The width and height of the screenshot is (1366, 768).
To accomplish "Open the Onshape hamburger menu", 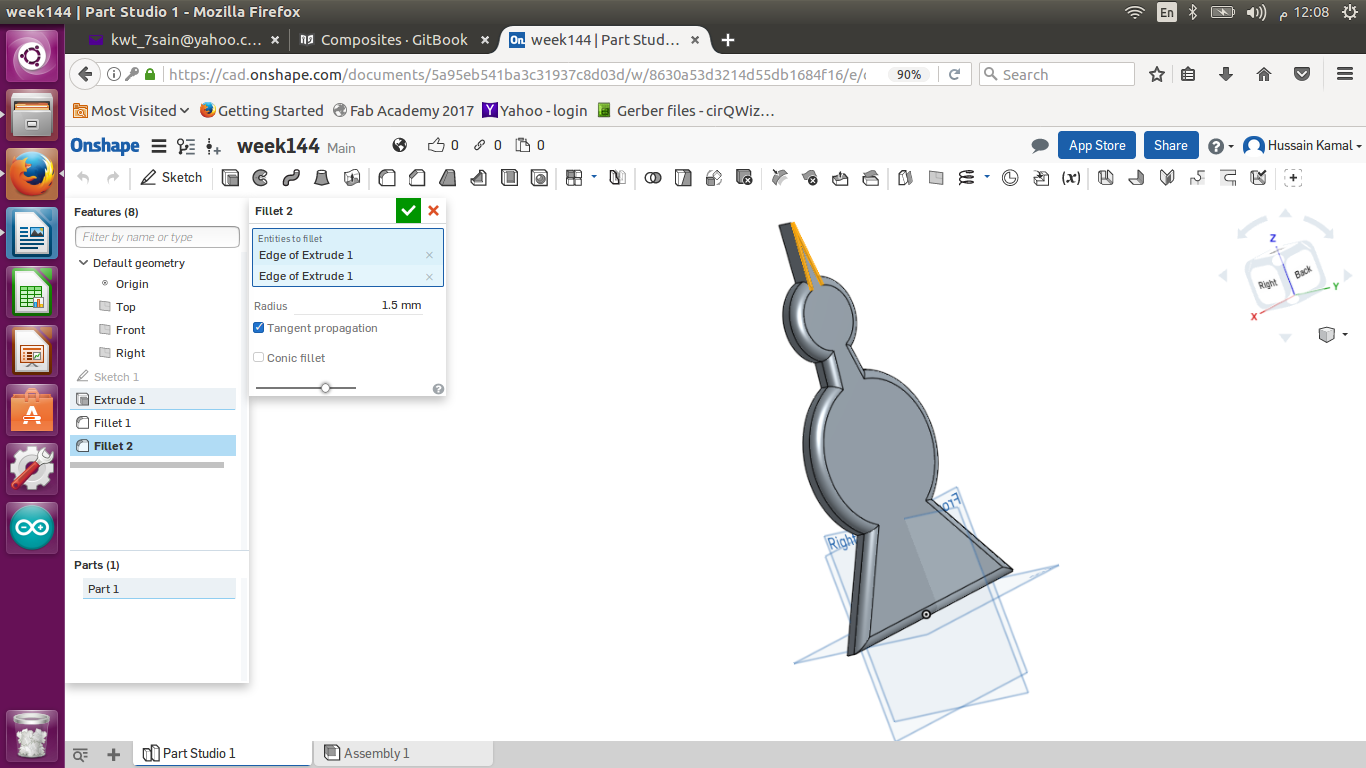I will [x=158, y=146].
